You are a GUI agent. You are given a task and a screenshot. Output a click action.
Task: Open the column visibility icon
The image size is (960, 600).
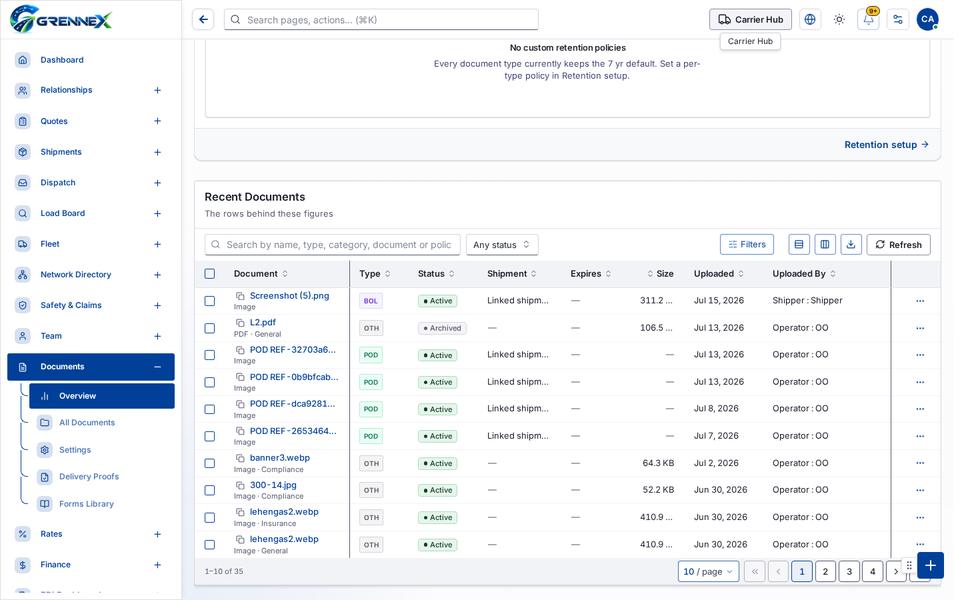click(x=825, y=245)
